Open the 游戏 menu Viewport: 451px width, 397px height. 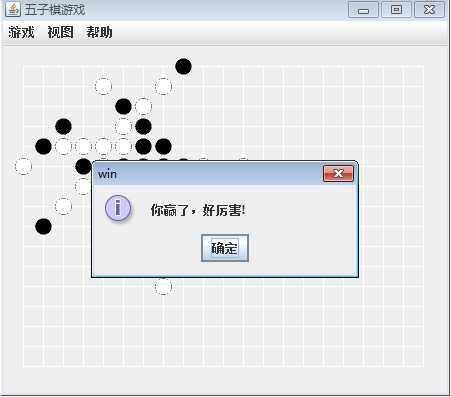pos(21,32)
